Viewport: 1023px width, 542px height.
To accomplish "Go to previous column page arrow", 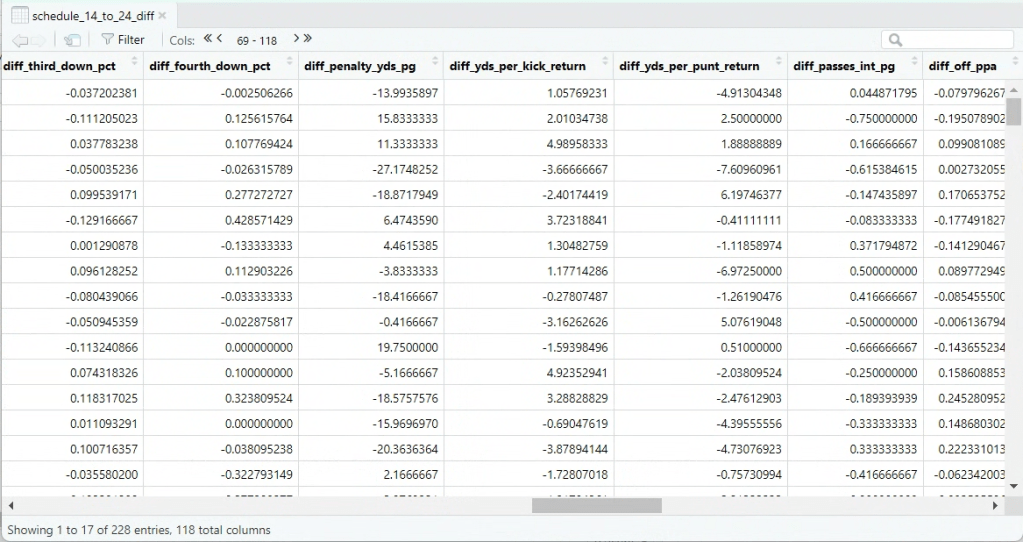I will (x=220, y=39).
